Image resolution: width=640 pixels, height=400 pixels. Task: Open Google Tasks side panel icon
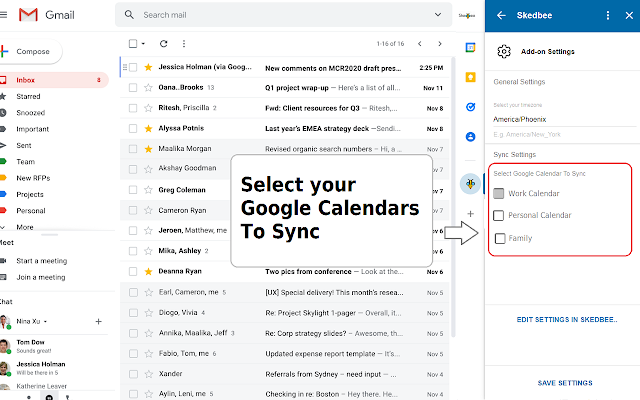470,107
